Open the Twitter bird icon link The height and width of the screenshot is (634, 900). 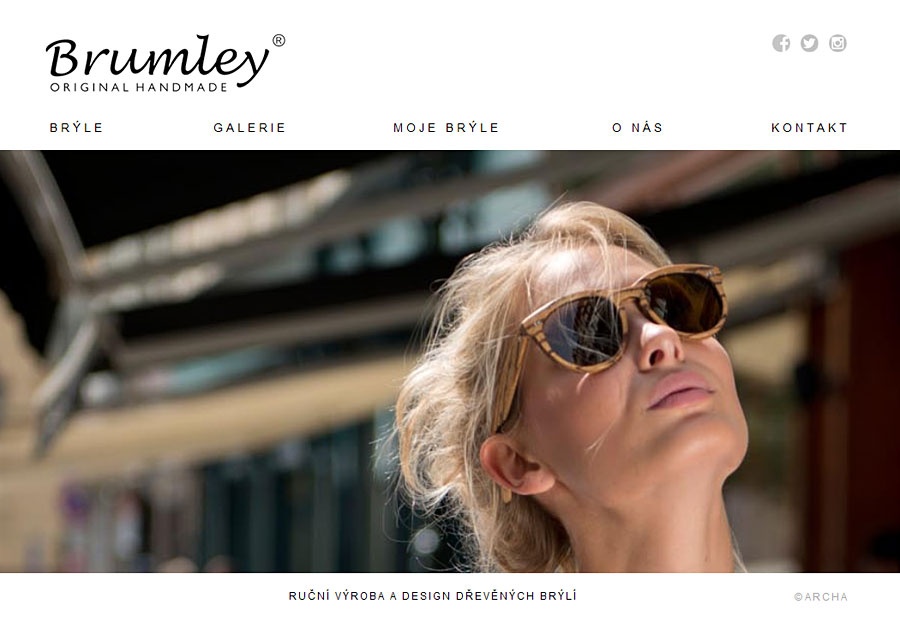click(x=809, y=43)
